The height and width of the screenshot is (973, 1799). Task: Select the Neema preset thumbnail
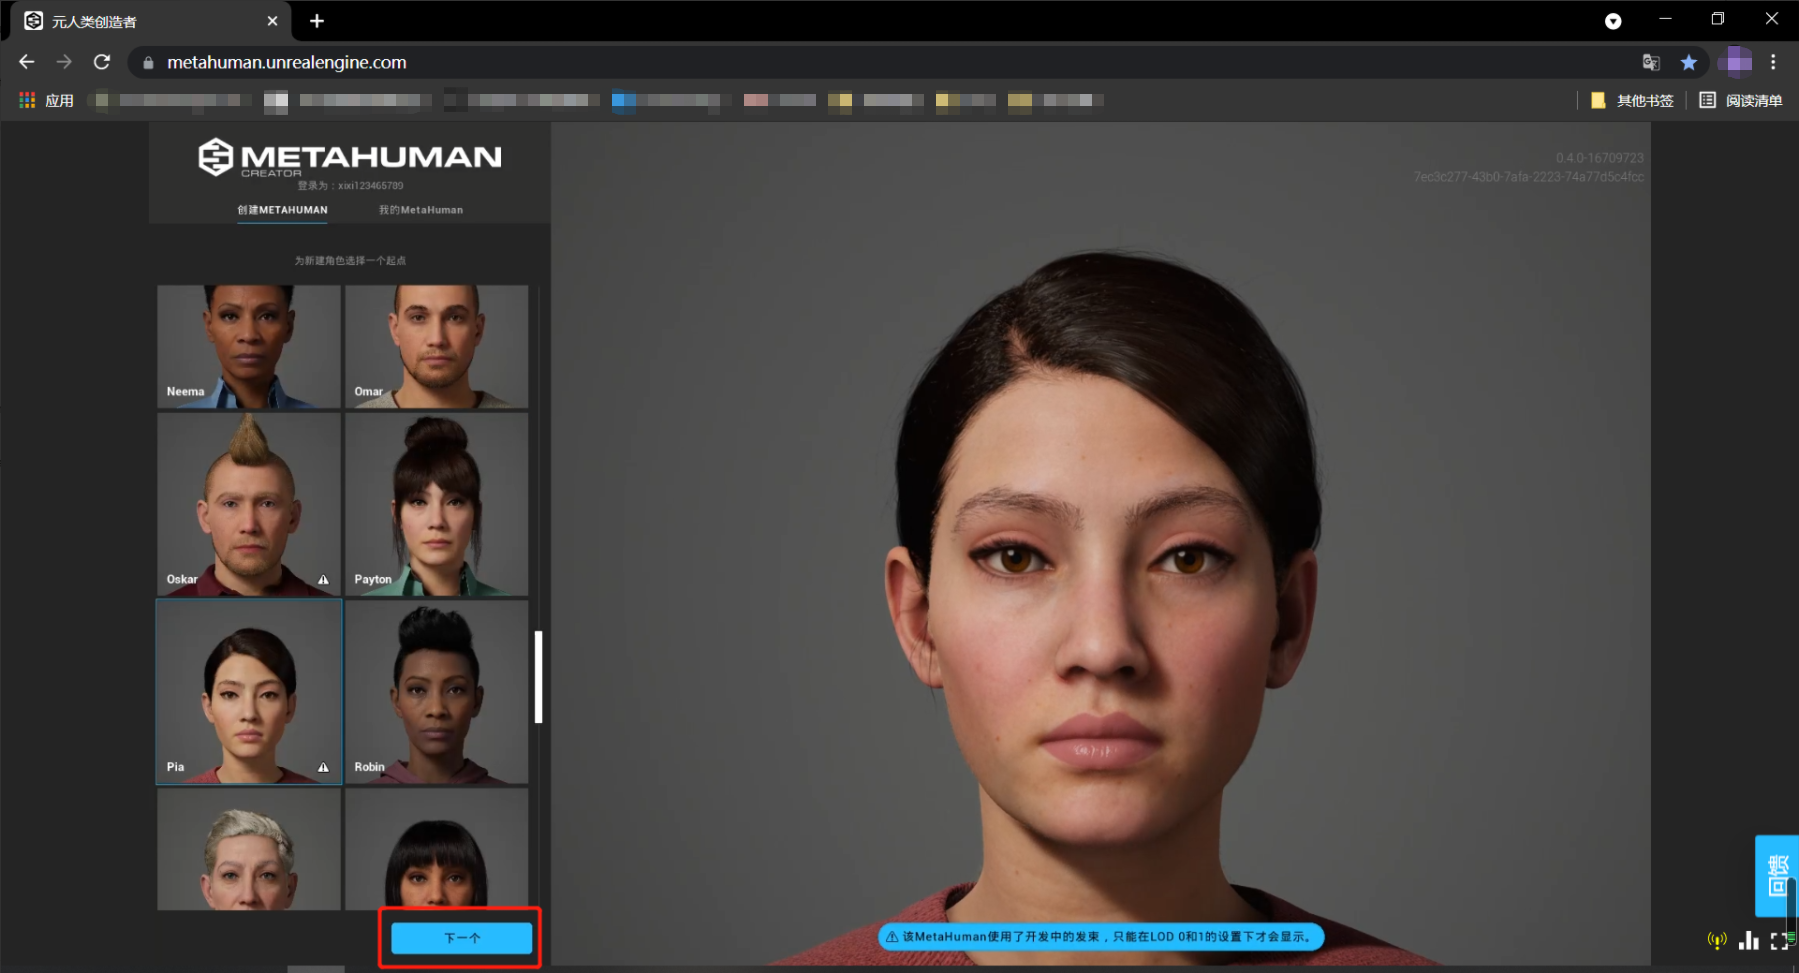click(249, 346)
